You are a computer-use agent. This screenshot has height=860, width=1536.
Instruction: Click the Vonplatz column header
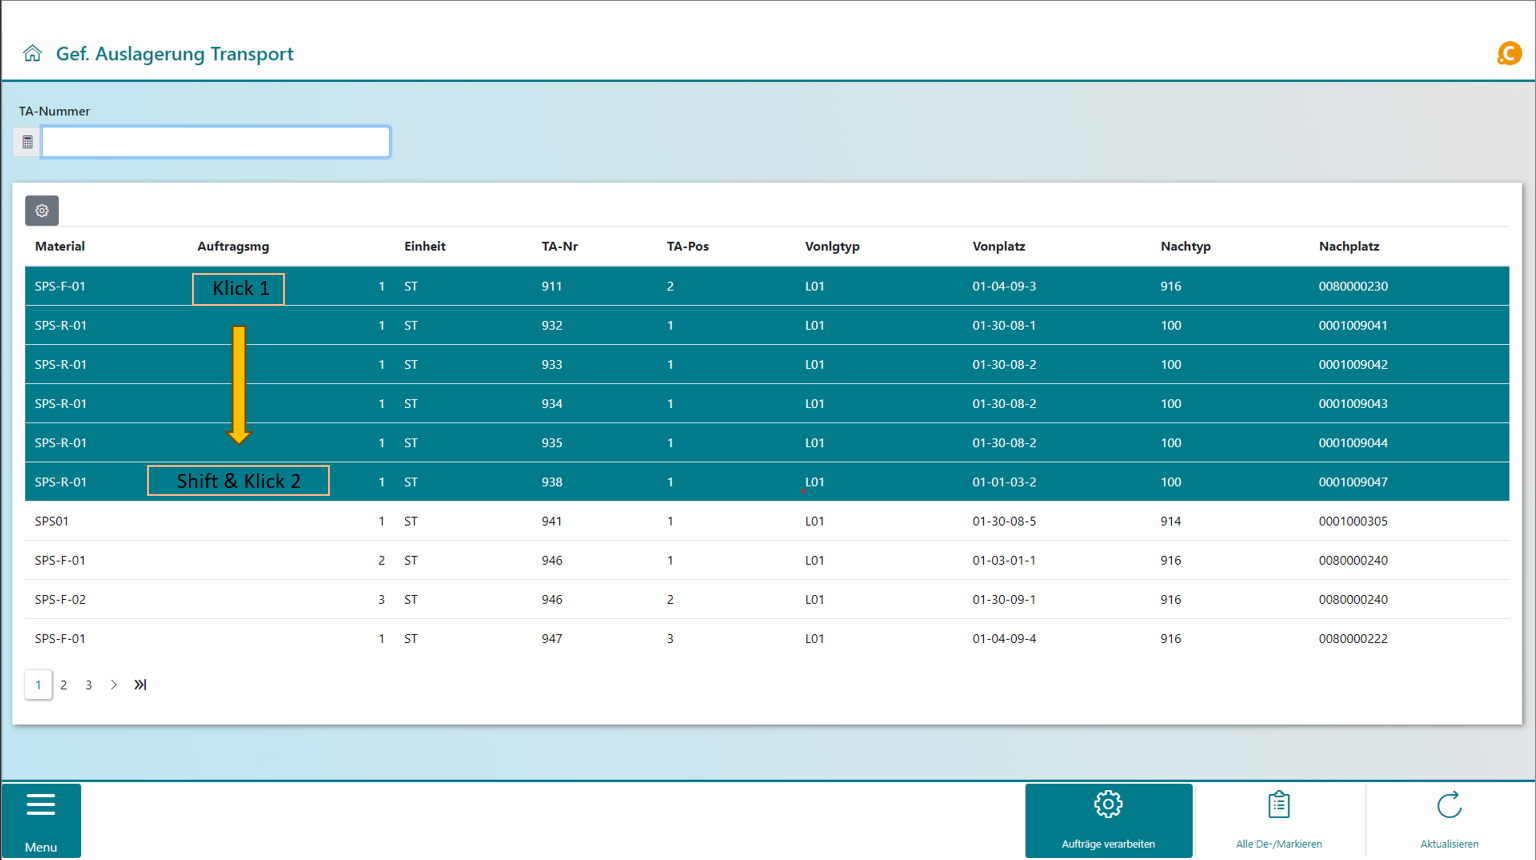998,246
